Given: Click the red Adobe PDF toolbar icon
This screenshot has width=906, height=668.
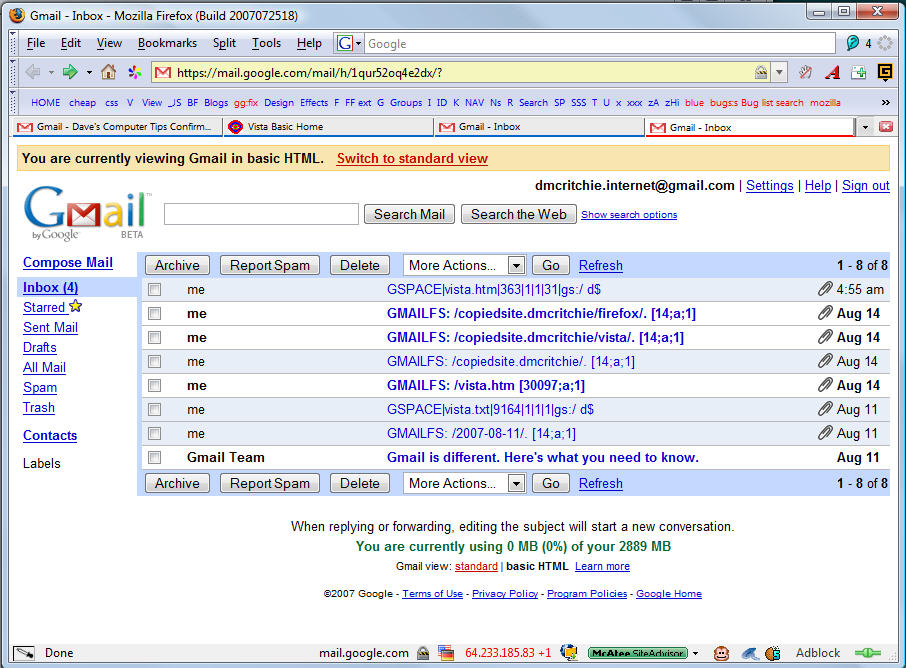Looking at the screenshot, I should coord(833,72).
